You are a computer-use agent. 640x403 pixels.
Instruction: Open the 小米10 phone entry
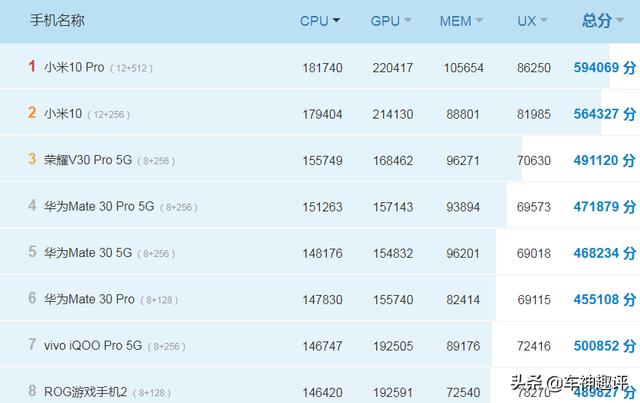tap(64, 114)
